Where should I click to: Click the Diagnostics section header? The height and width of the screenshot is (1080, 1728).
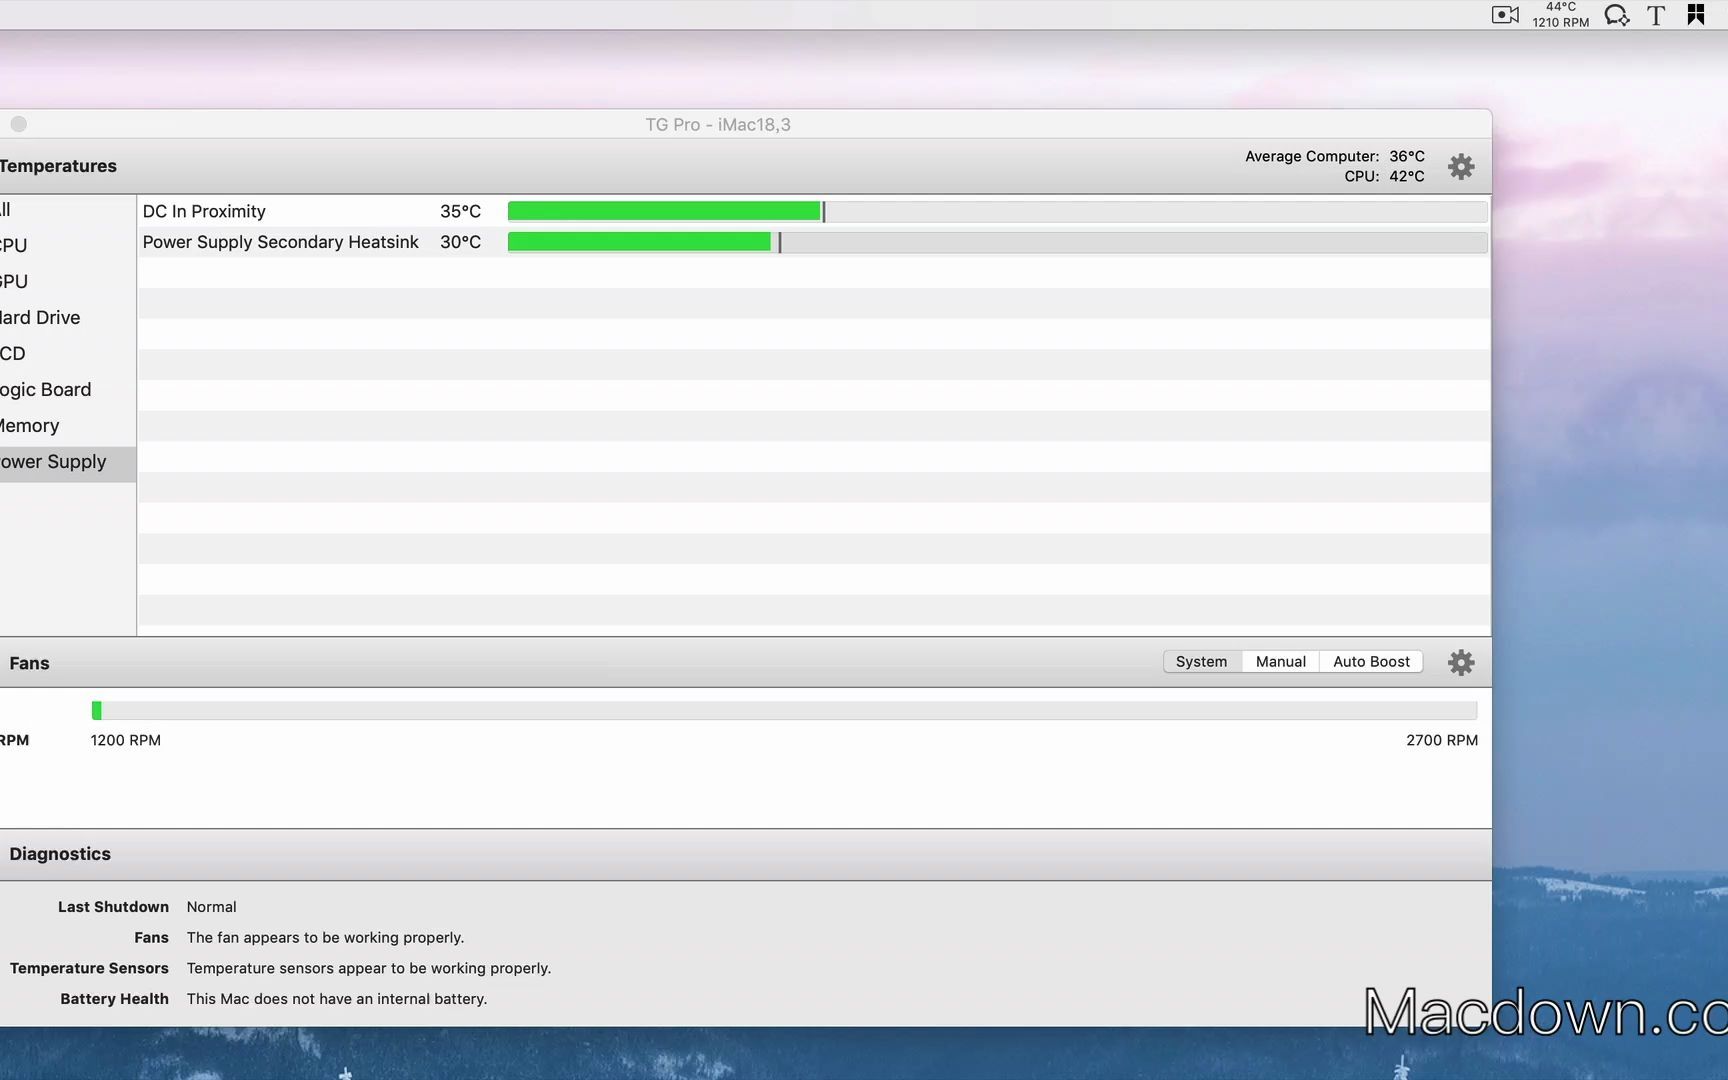60,854
